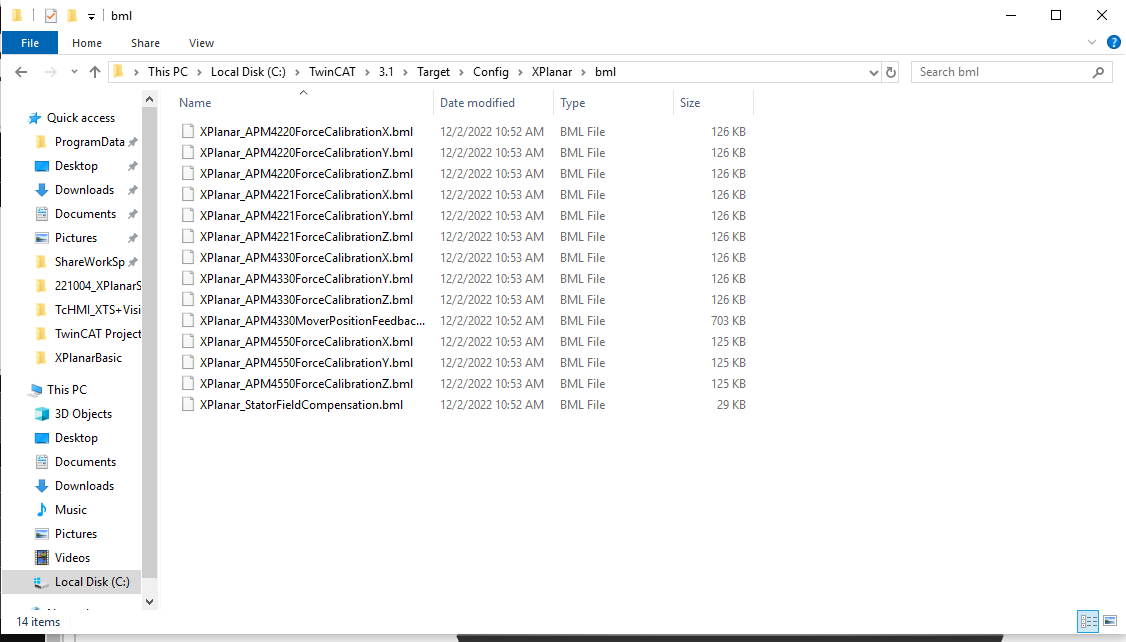Open ProgramData in Quick access
The image size is (1126, 642).
click(89, 142)
